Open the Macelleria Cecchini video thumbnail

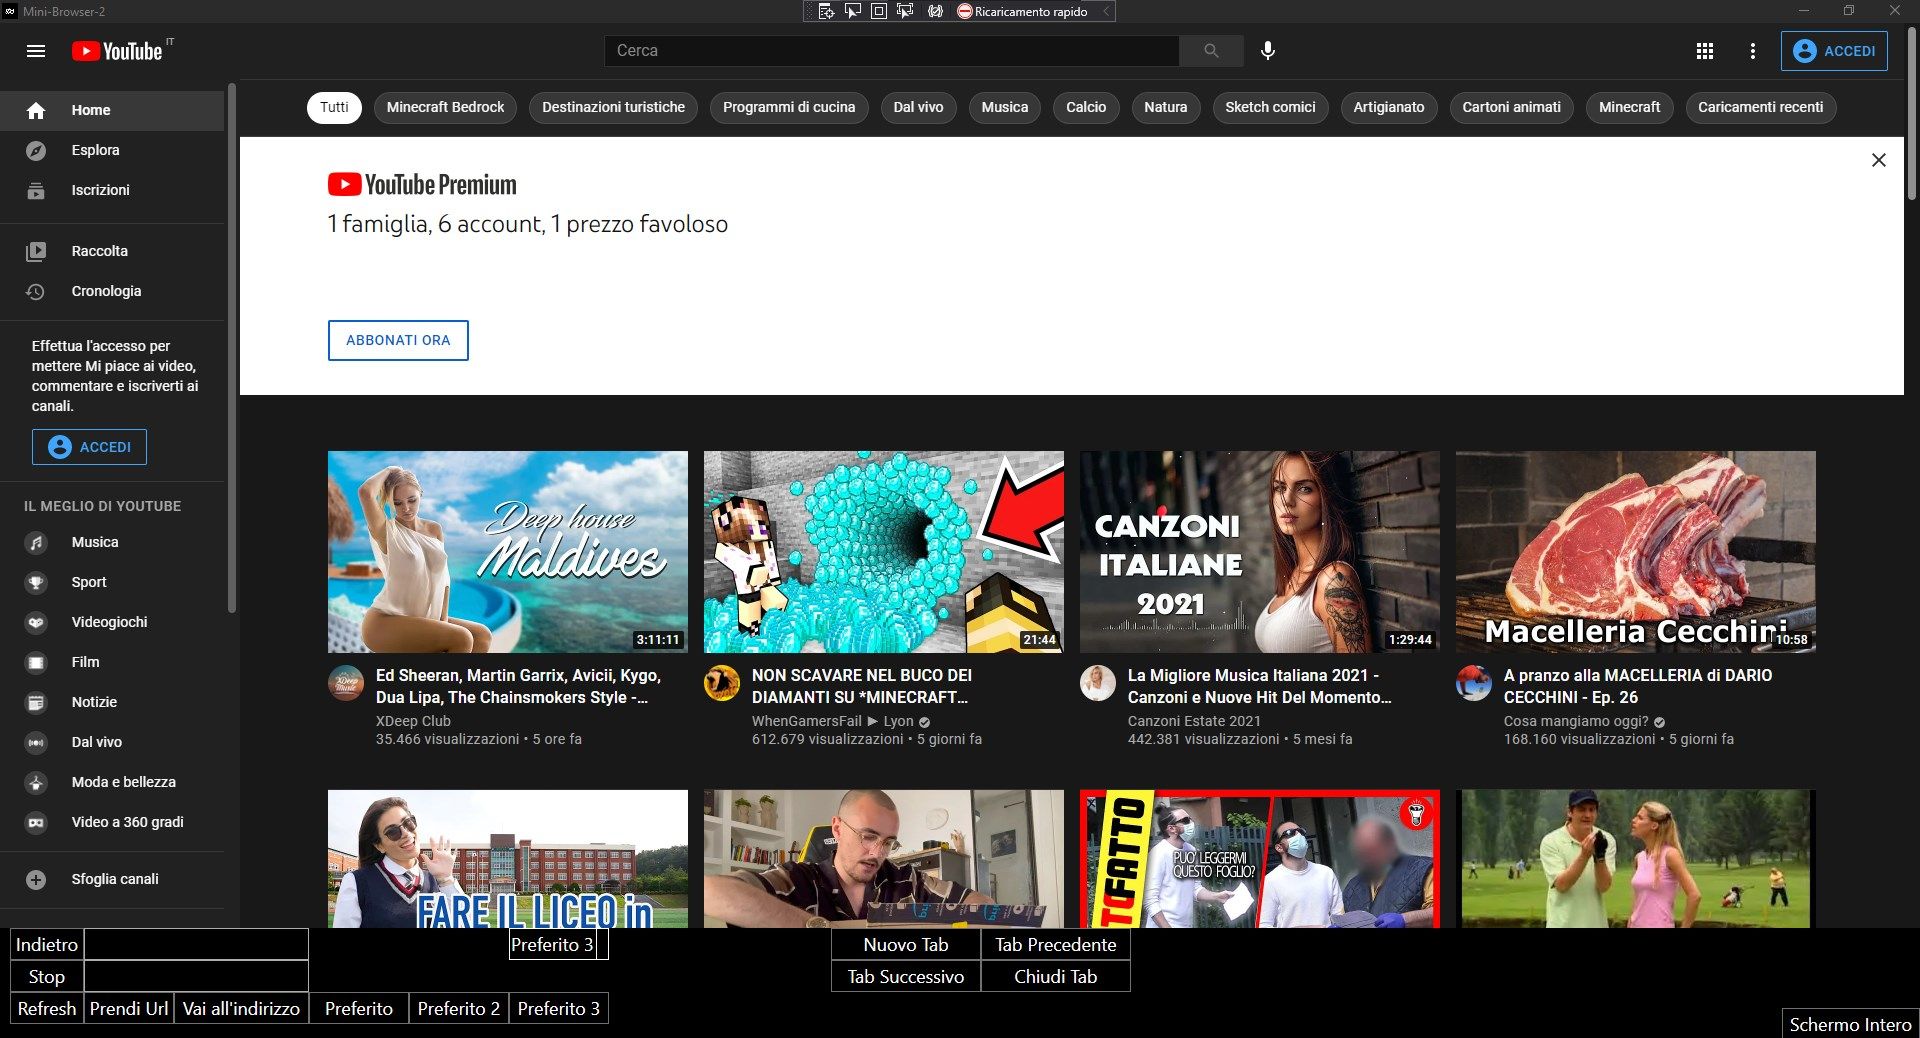[x=1636, y=552]
